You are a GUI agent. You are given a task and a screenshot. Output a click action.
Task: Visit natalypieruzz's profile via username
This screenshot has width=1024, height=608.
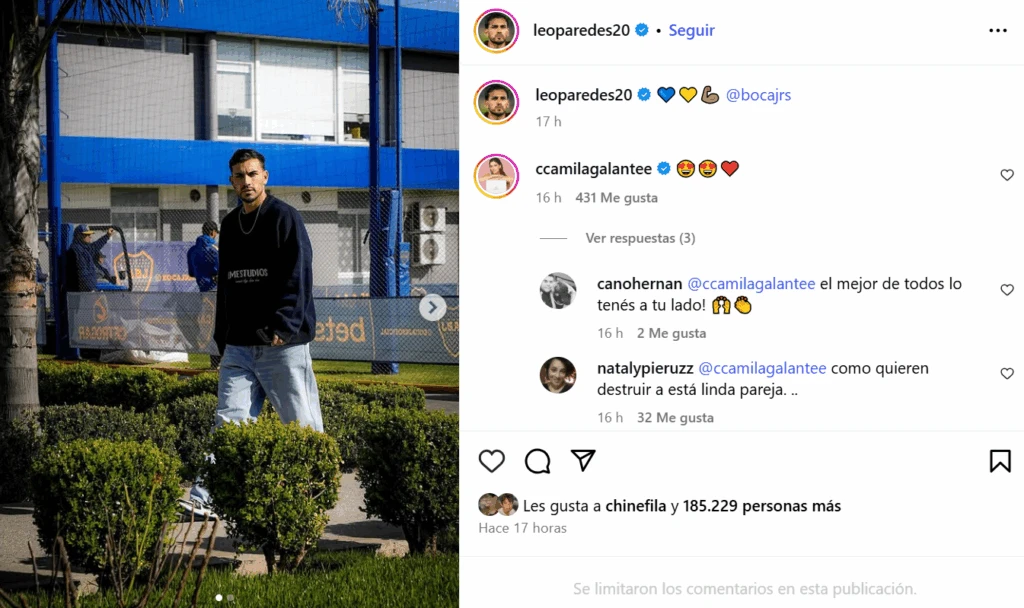(x=645, y=368)
